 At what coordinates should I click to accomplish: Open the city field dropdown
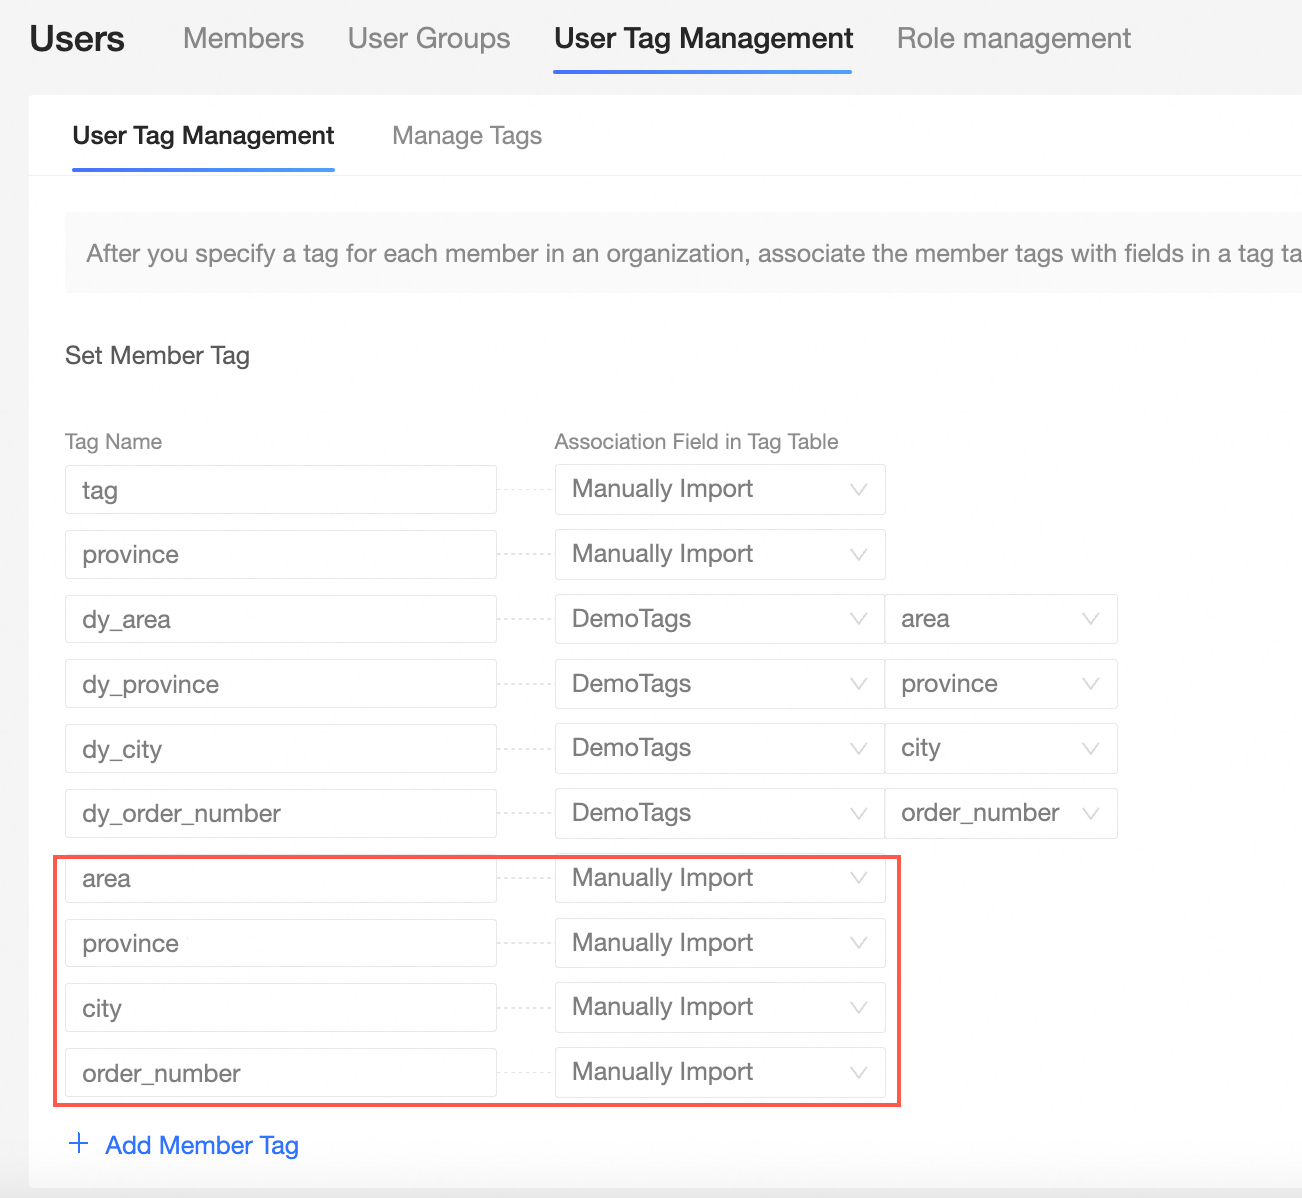click(x=1000, y=748)
